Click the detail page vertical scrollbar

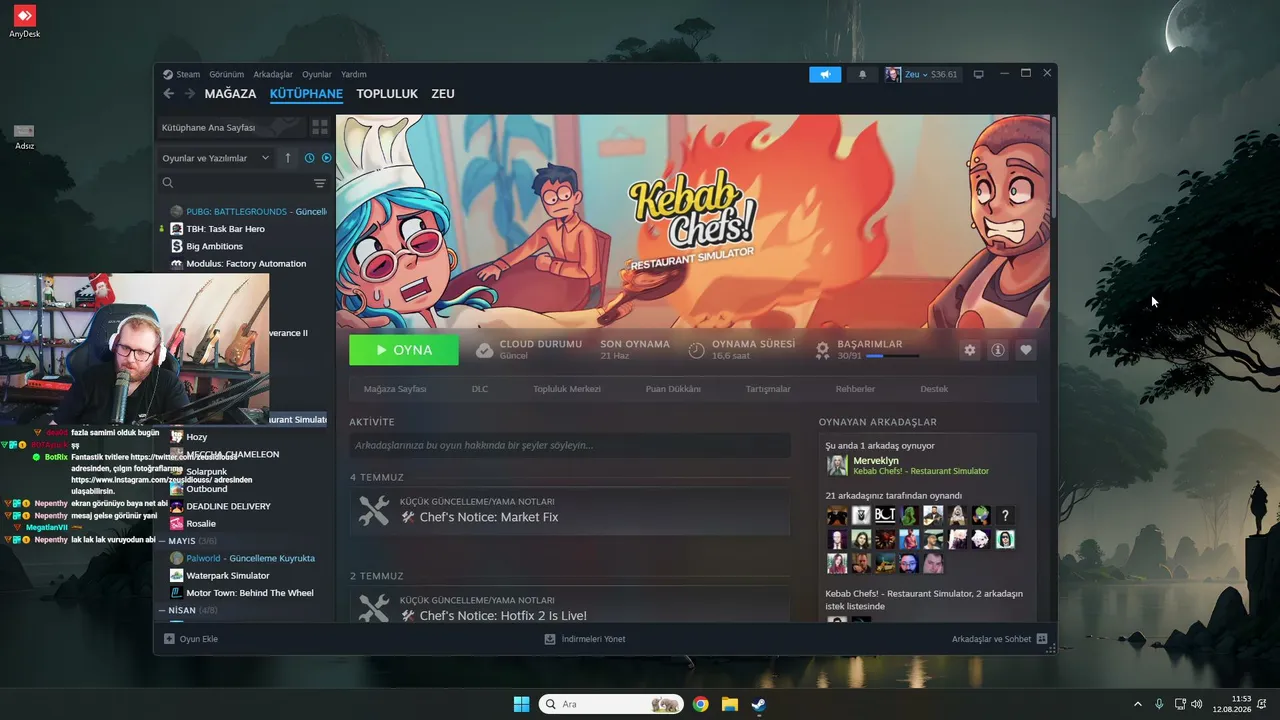pyautogui.click(x=1053, y=166)
